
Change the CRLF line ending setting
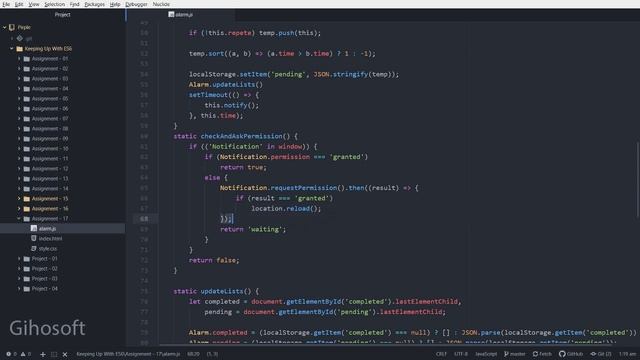click(441, 354)
